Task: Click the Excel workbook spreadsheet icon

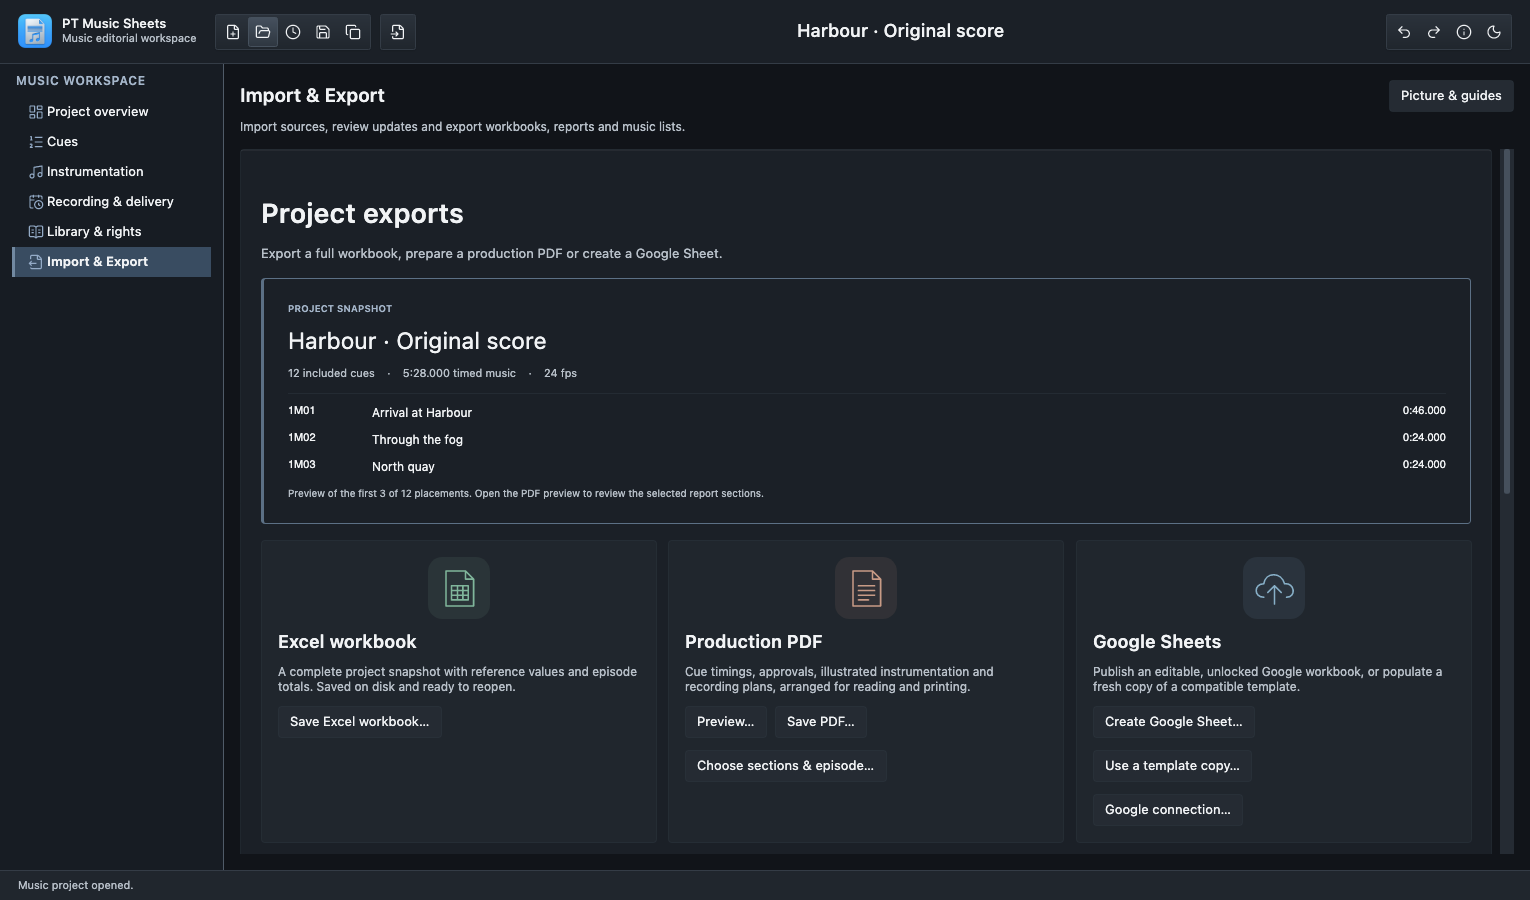Action: pos(459,588)
